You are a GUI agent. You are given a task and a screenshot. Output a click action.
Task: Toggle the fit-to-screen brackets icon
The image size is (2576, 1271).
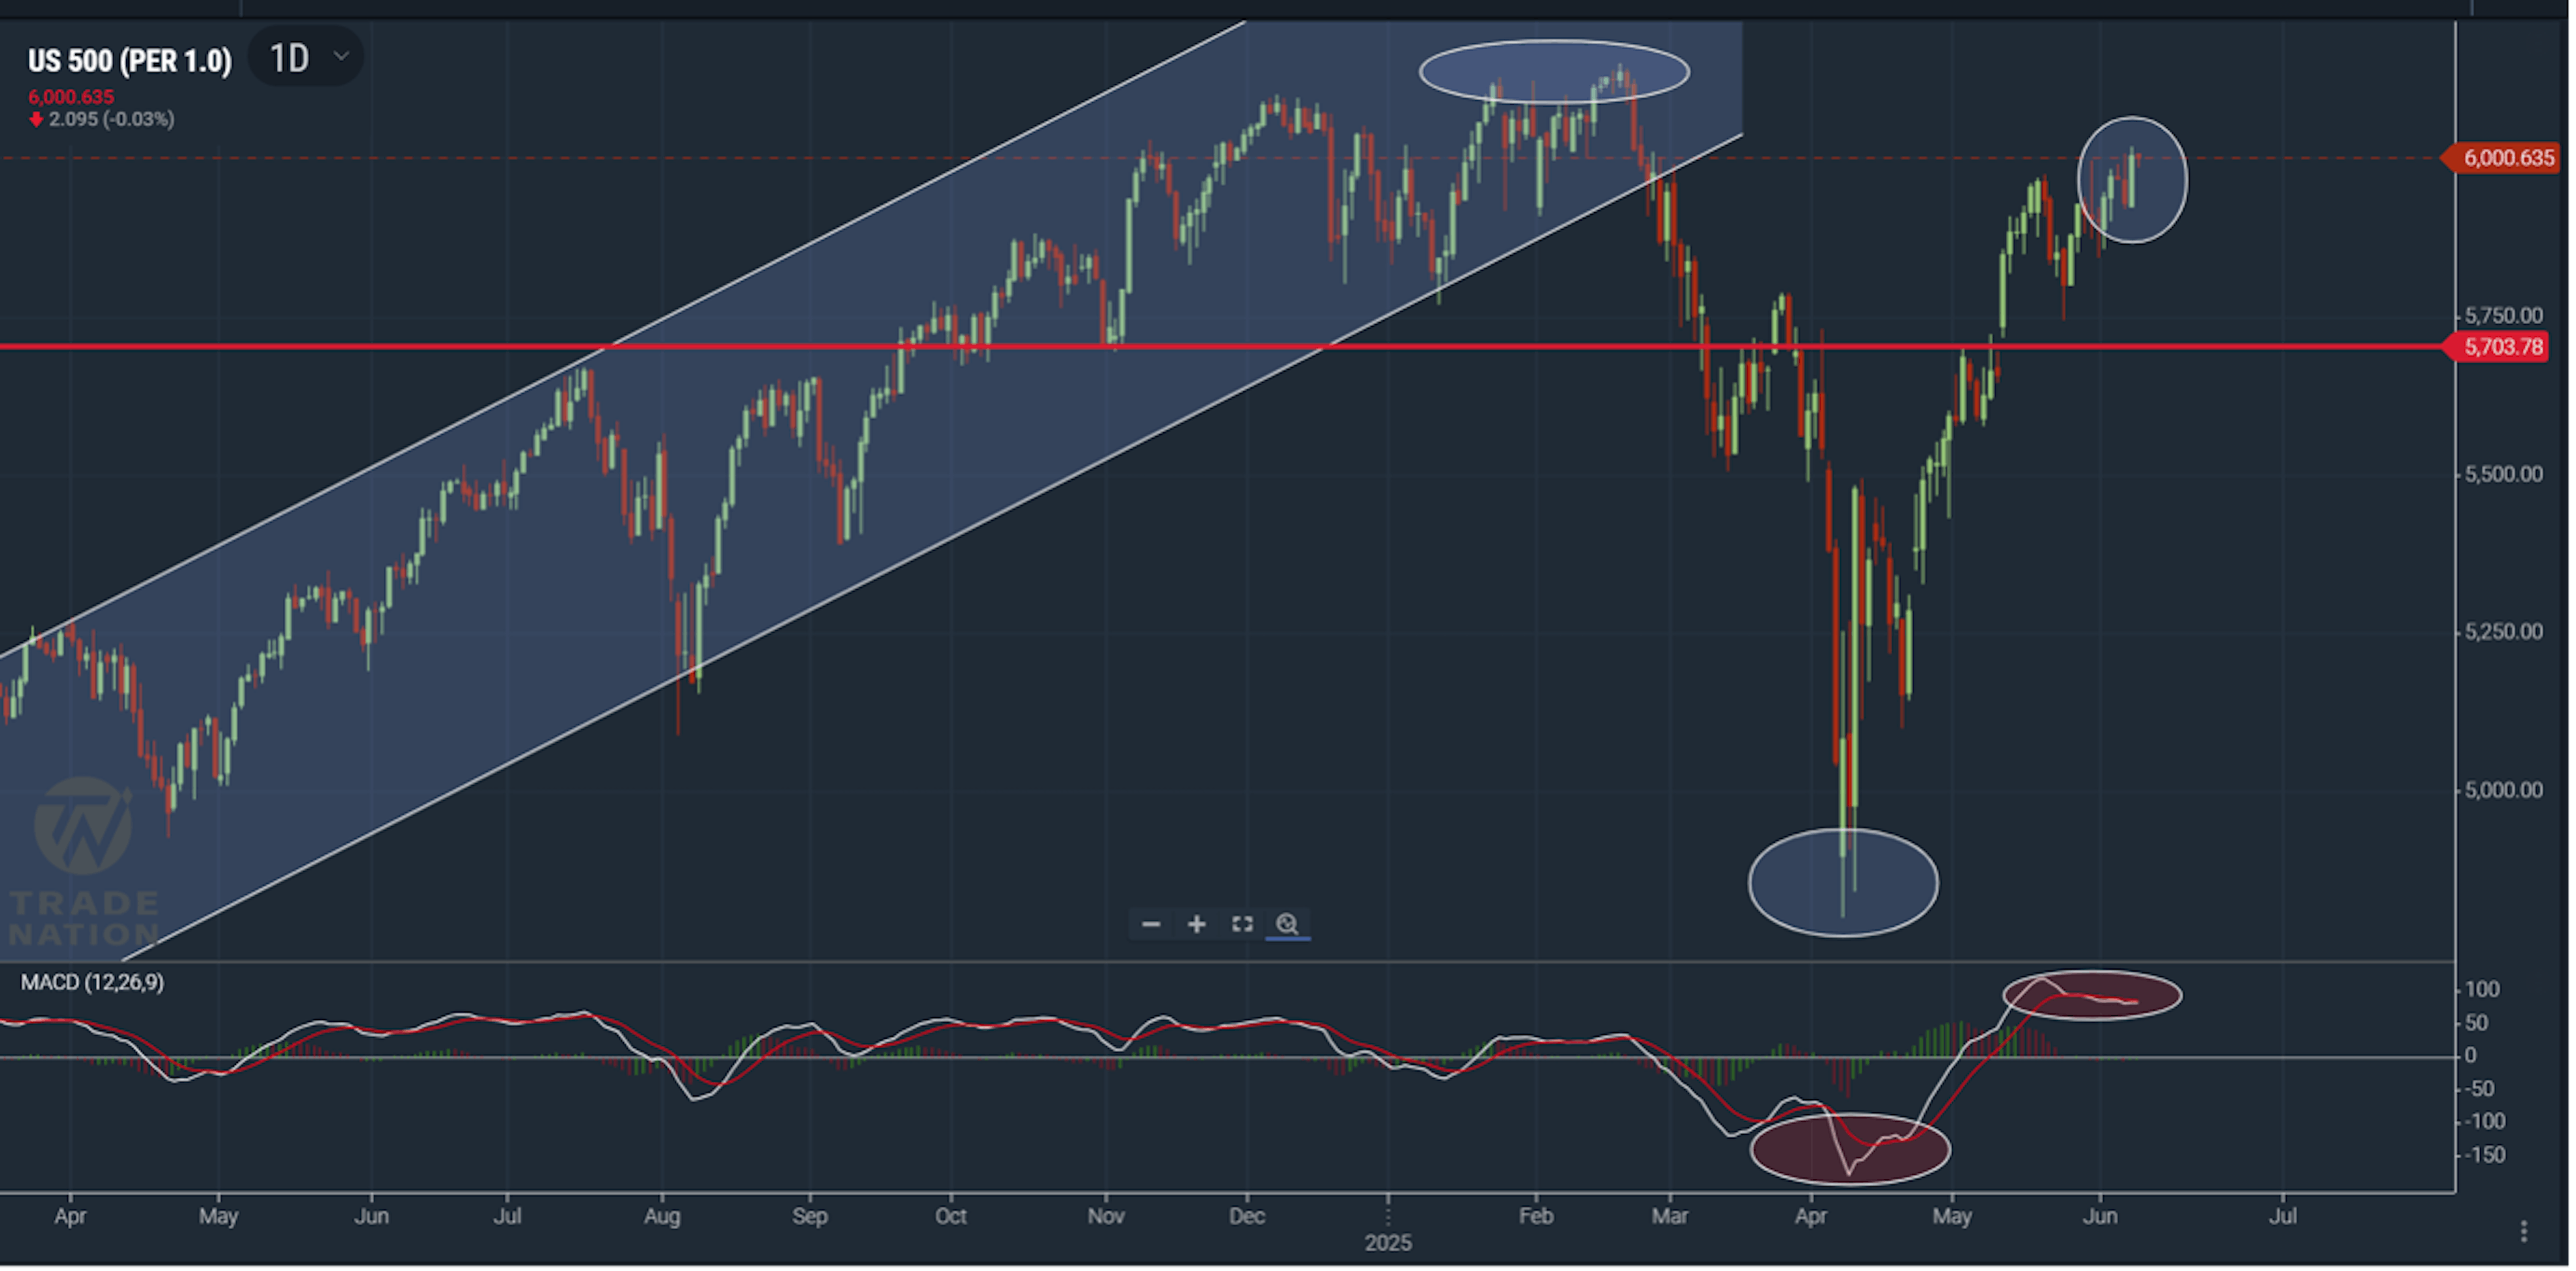1243,925
